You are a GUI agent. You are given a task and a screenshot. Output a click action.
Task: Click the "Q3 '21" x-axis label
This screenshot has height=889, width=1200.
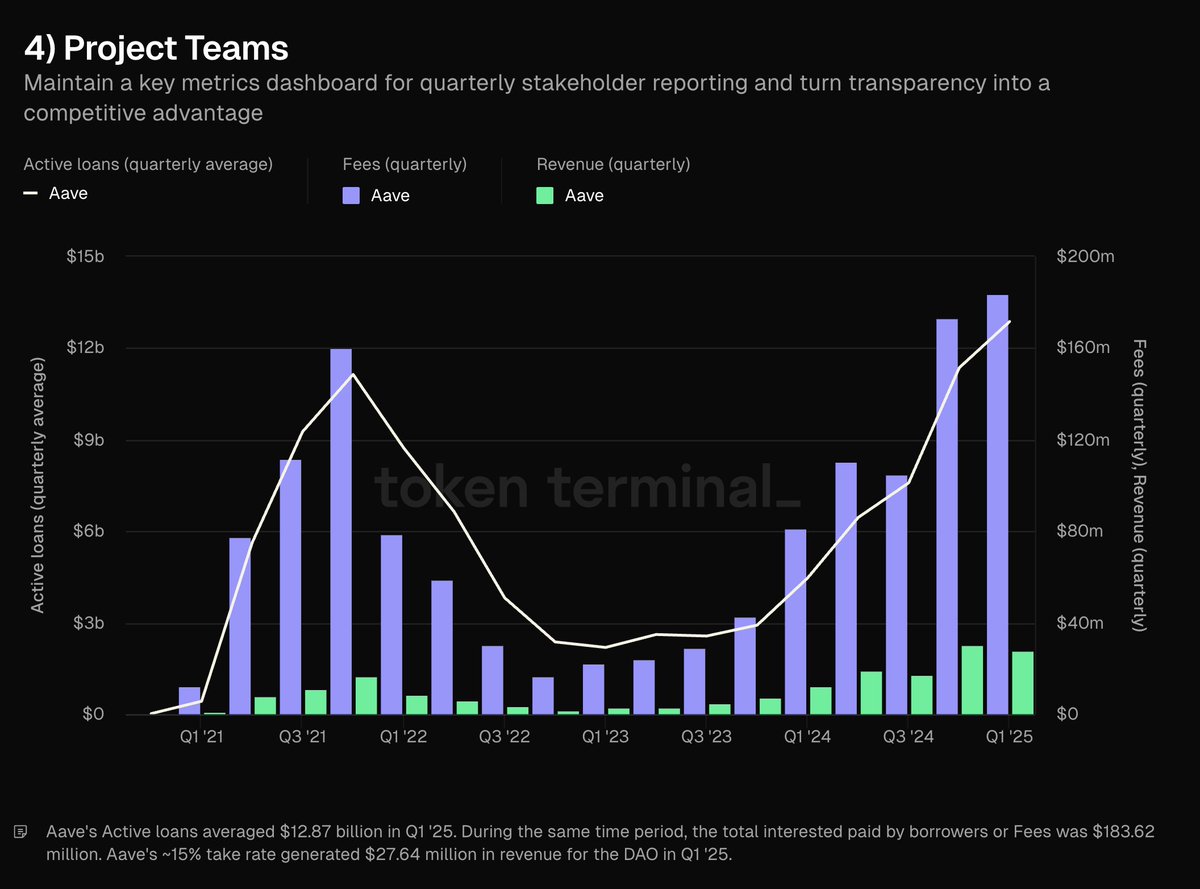tap(303, 738)
